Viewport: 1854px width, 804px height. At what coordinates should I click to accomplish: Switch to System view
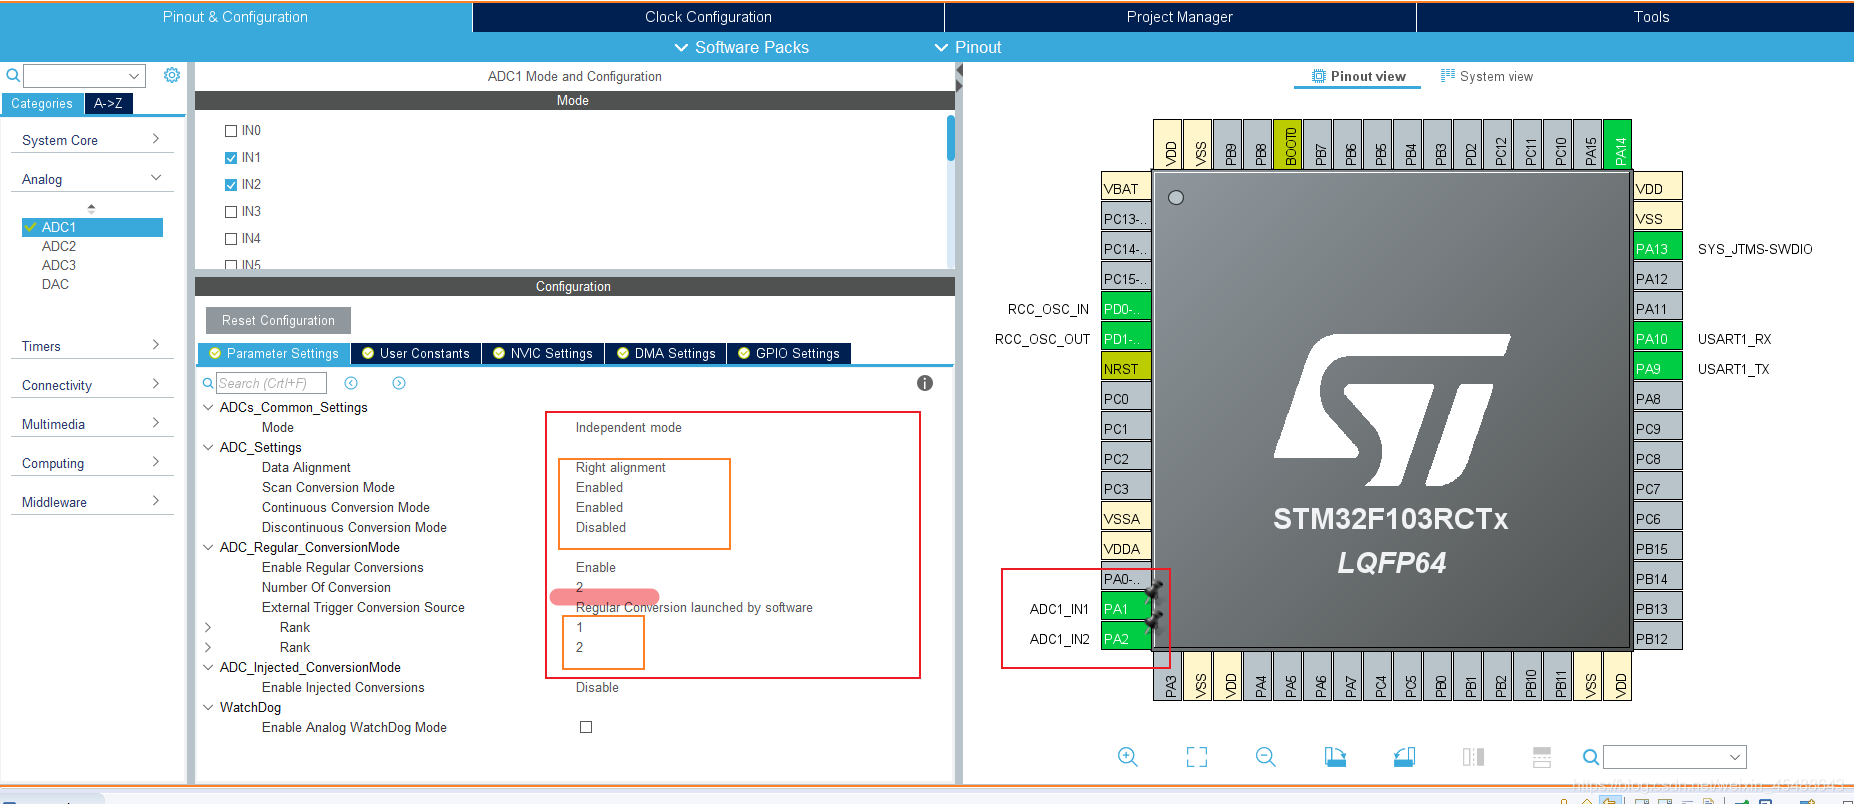[1487, 76]
